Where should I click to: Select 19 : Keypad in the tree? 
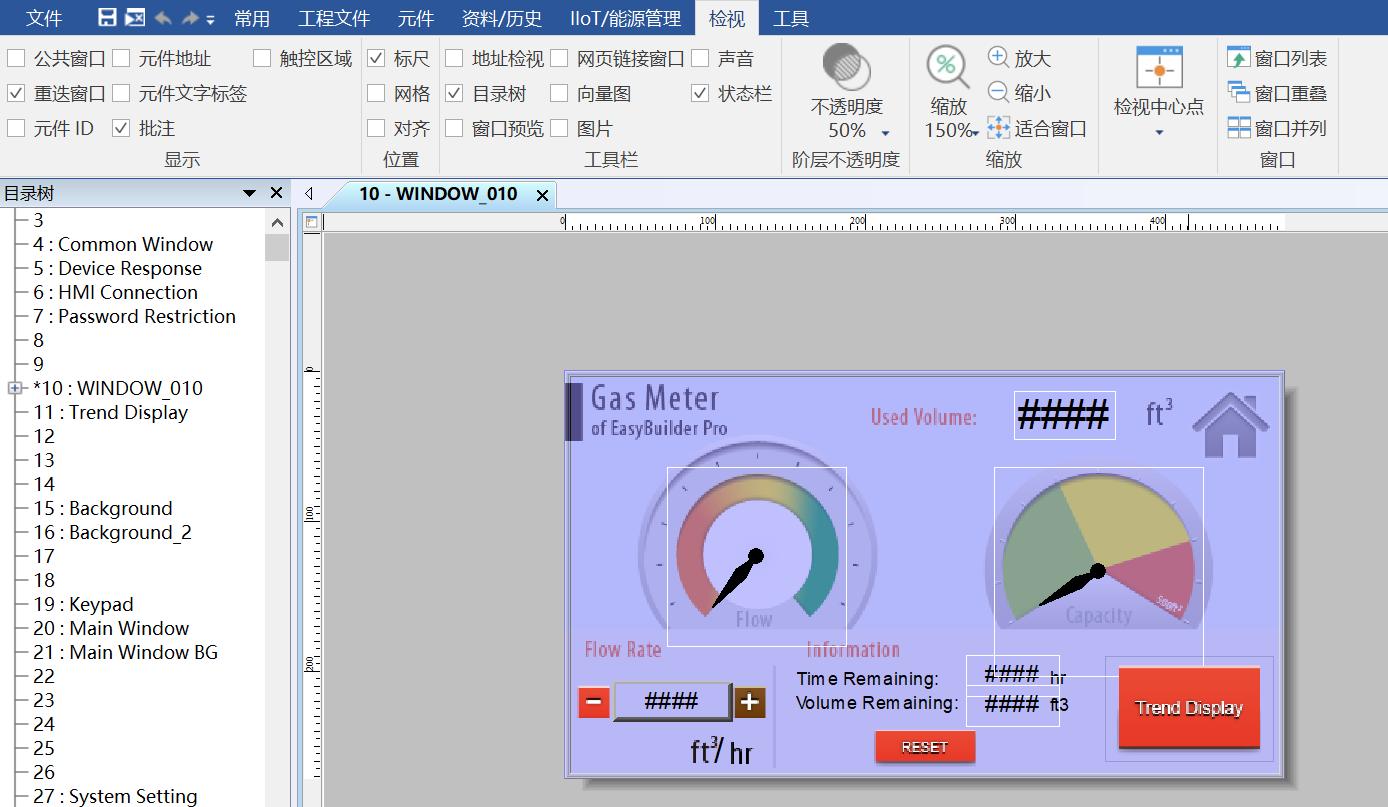click(x=83, y=604)
